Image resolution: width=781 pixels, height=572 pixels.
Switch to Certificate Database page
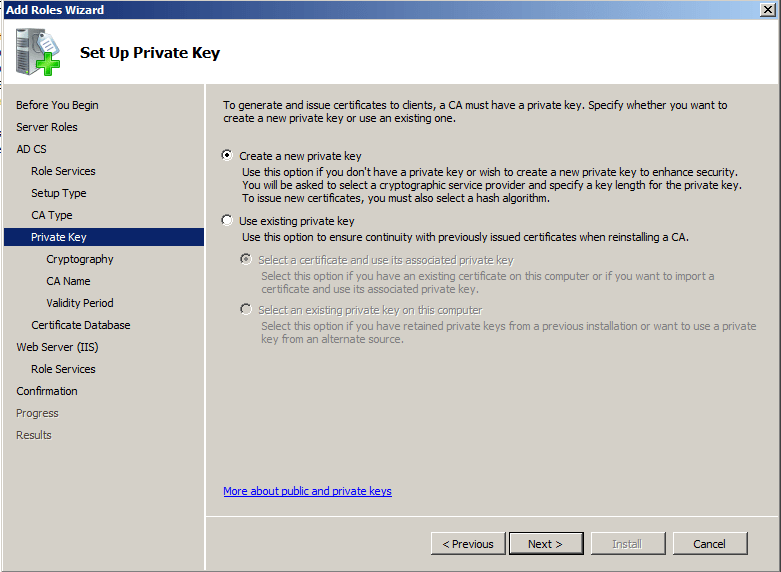(81, 325)
